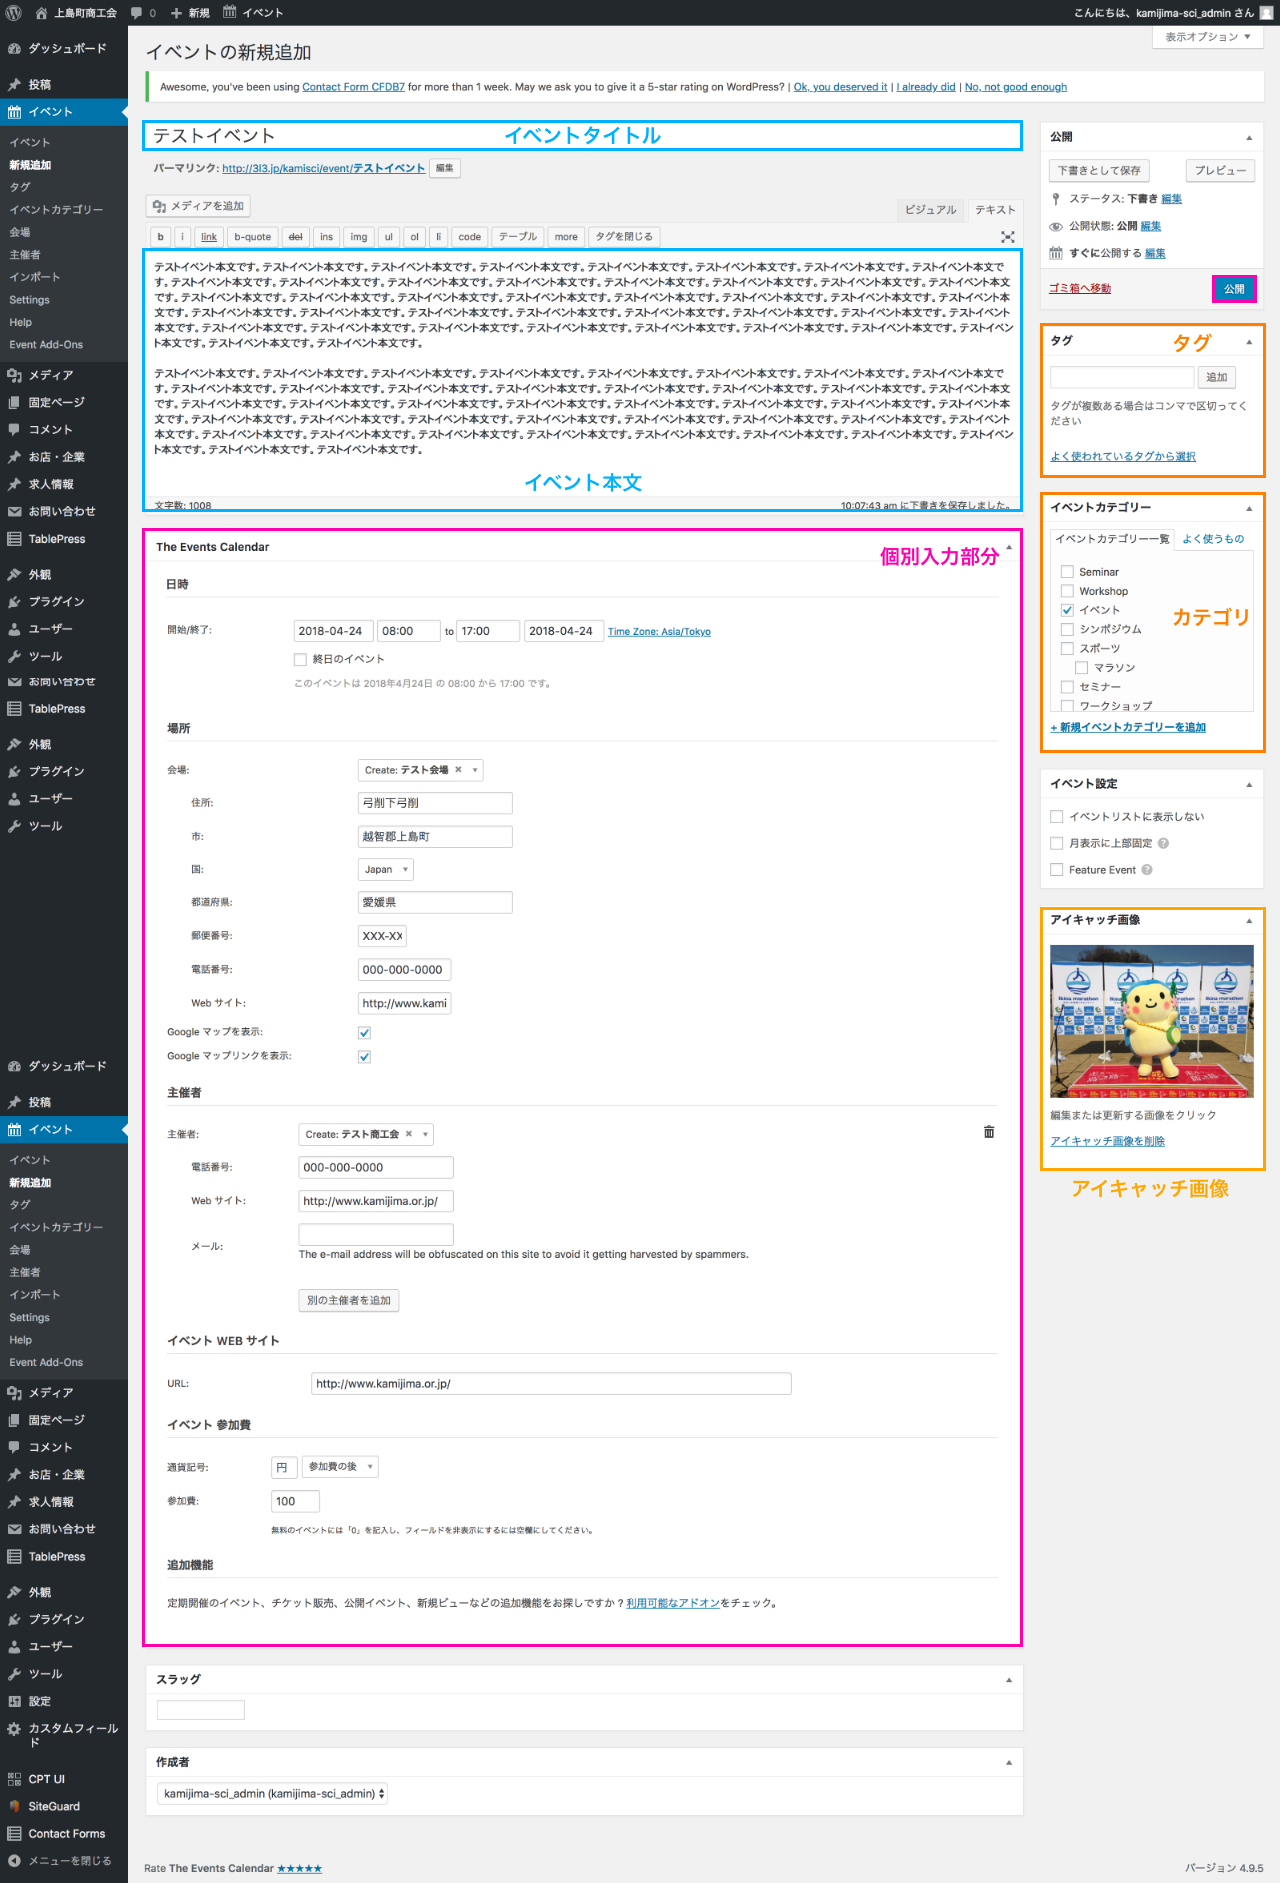The width and height of the screenshot is (1280, 1883).
Task: Enable the 終日のイベント checkbox
Action: [x=300, y=659]
